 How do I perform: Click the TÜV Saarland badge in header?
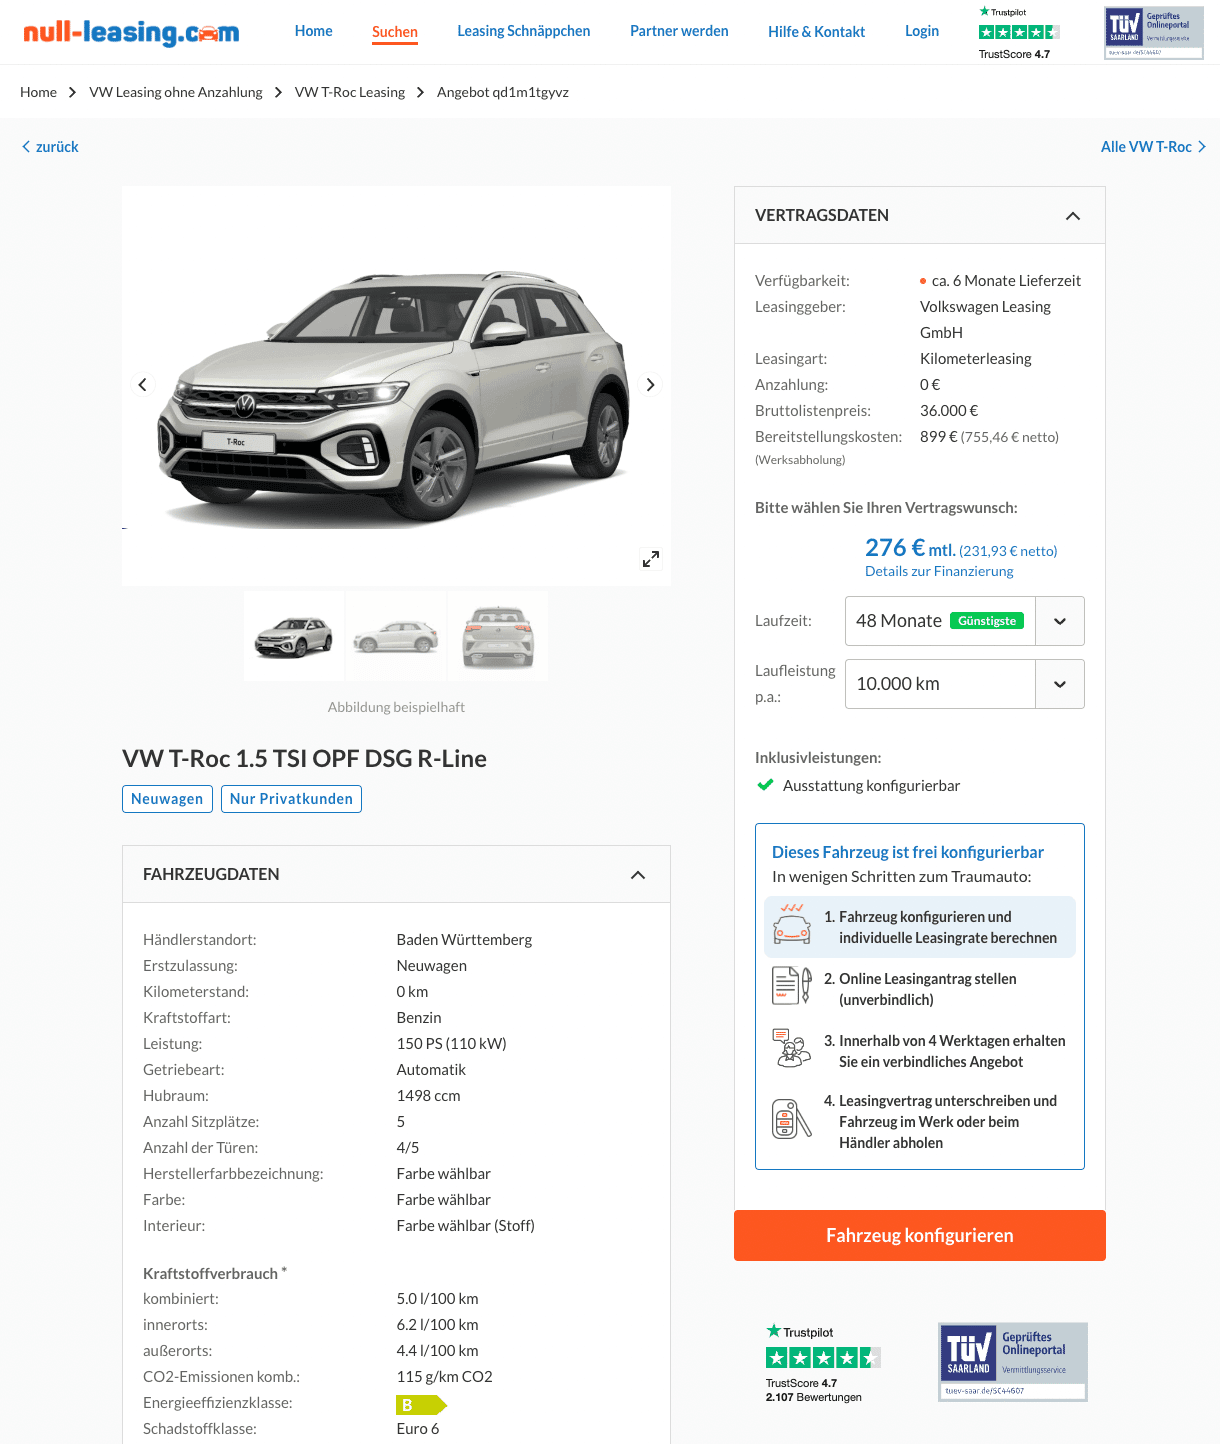(x=1153, y=33)
